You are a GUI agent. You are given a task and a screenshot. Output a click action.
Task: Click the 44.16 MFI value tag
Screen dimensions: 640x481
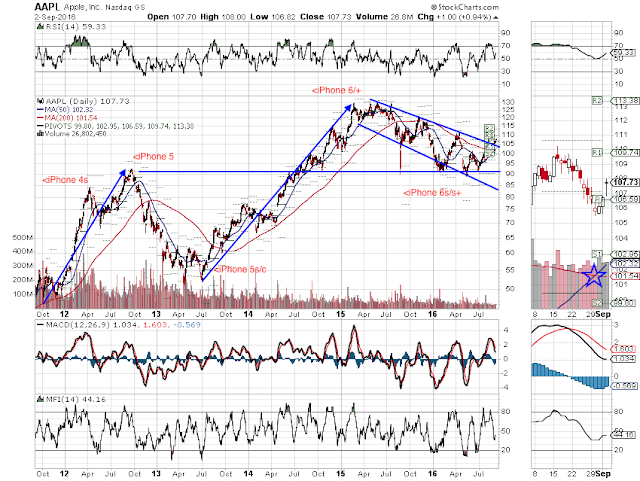coord(624,435)
